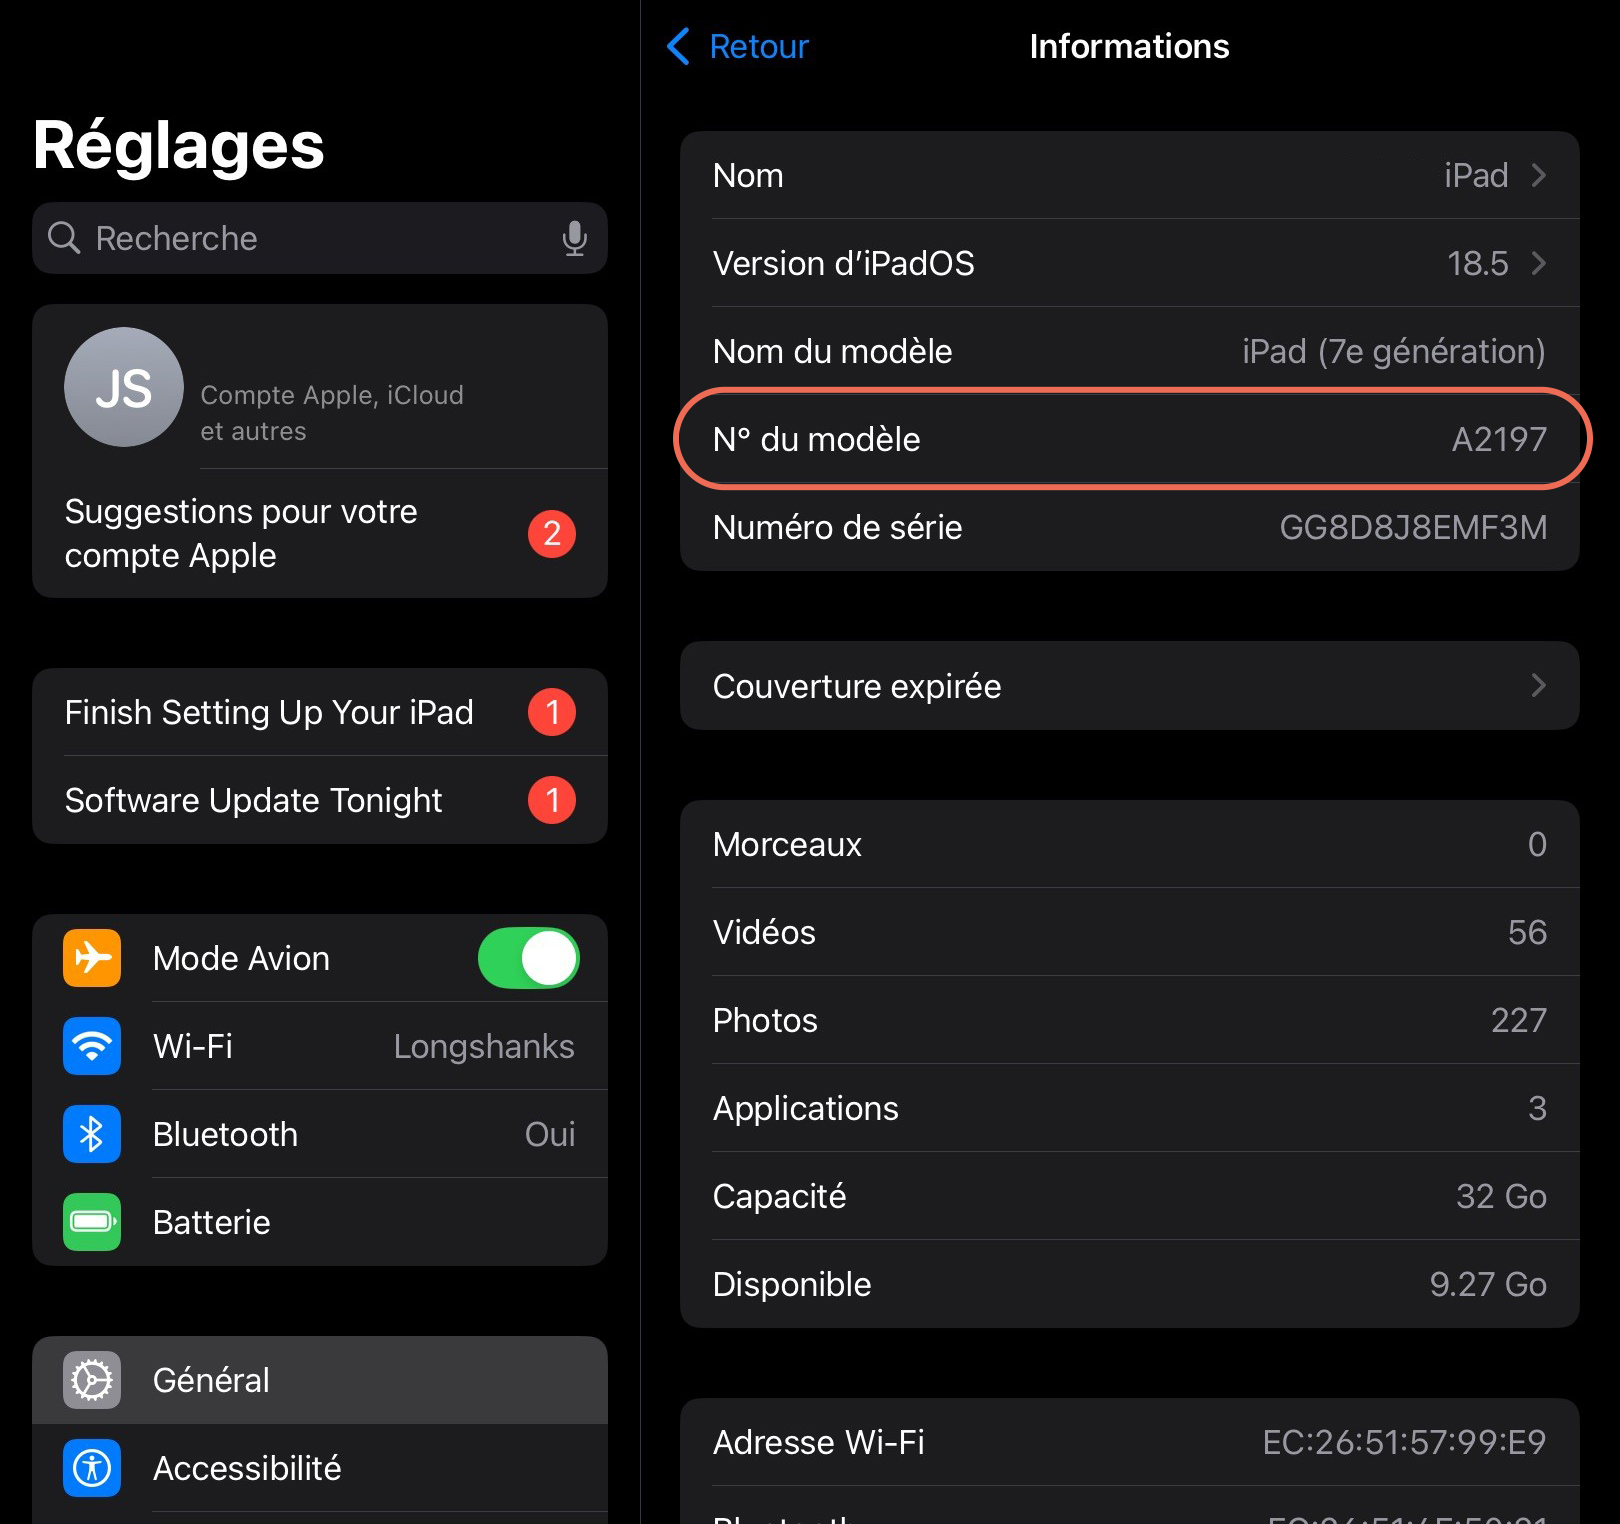Open Wi-Fi settings row
Viewport: 1620px width, 1524px height.
(320, 1046)
